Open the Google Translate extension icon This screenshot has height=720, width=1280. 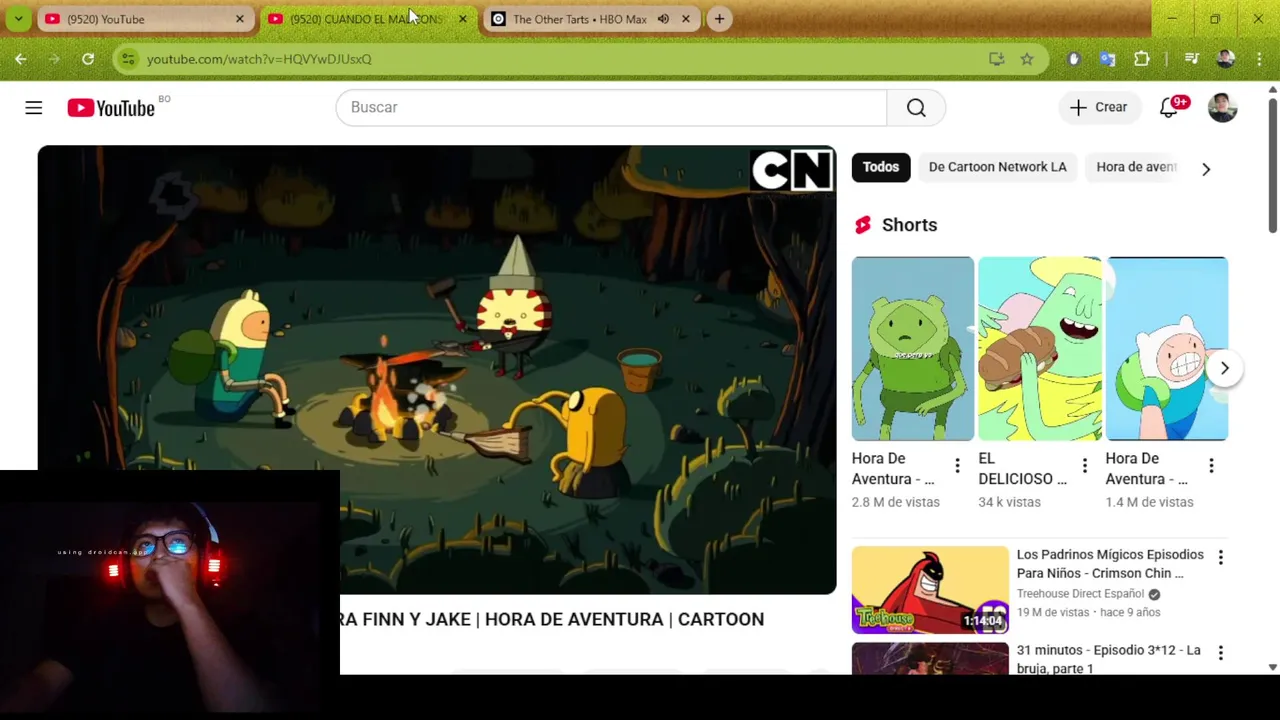[x=1107, y=59]
